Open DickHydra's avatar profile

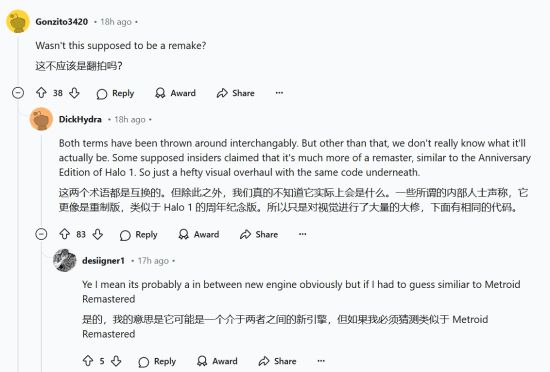41,119
